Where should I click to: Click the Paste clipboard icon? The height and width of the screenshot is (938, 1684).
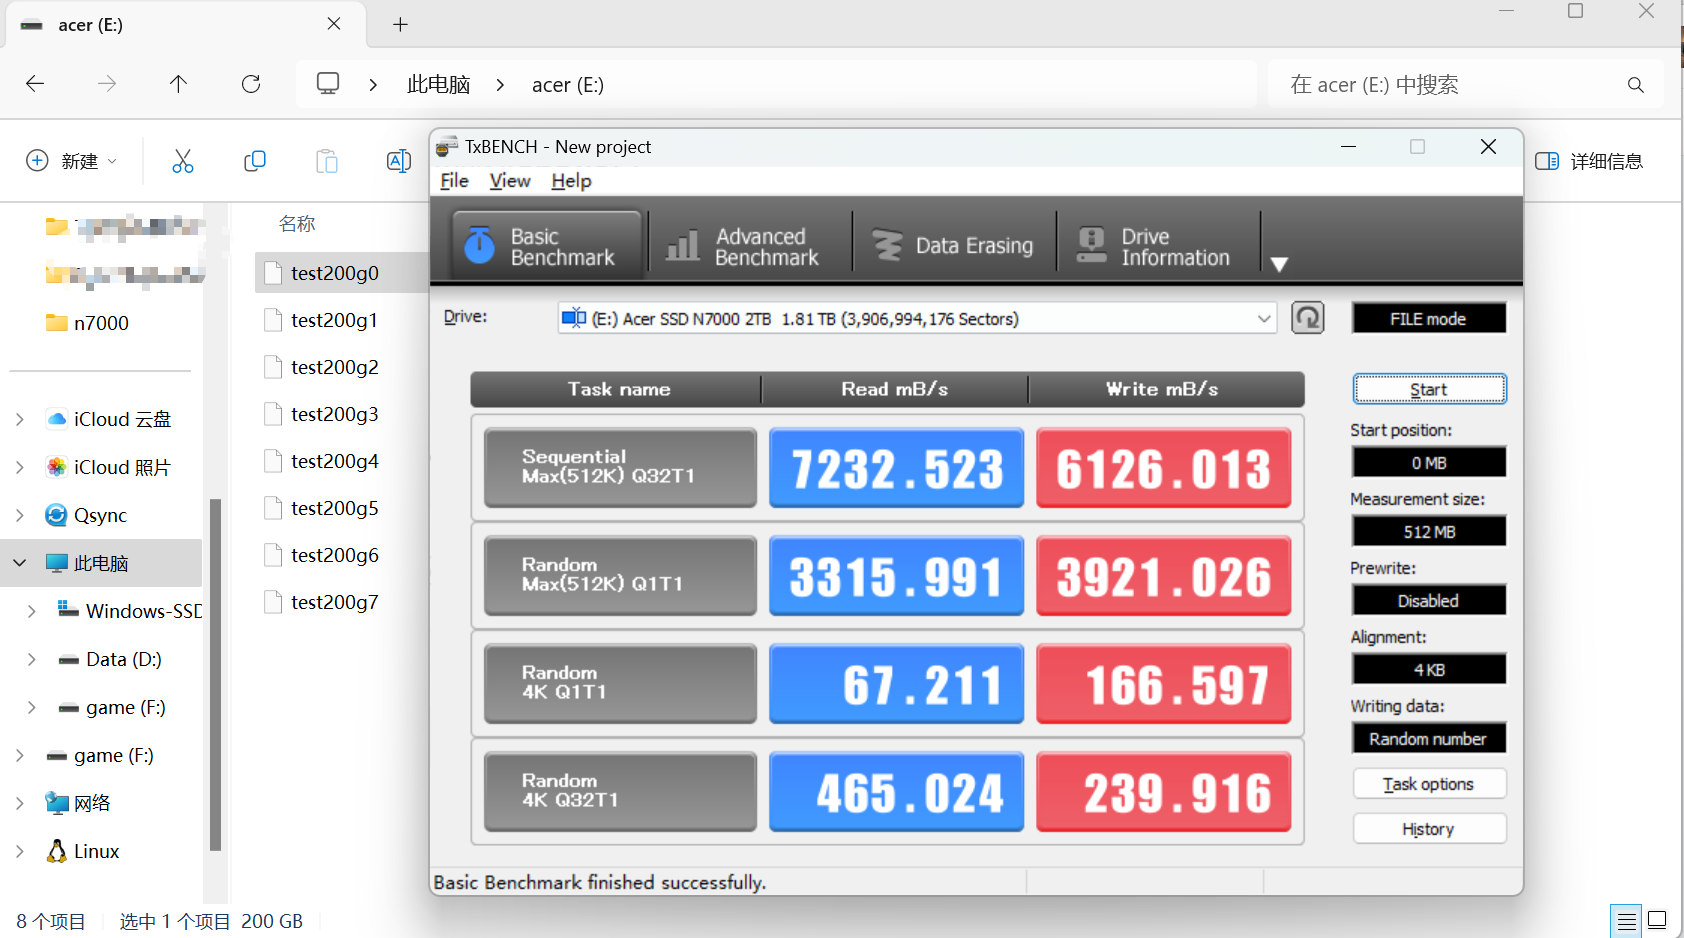[x=327, y=161]
